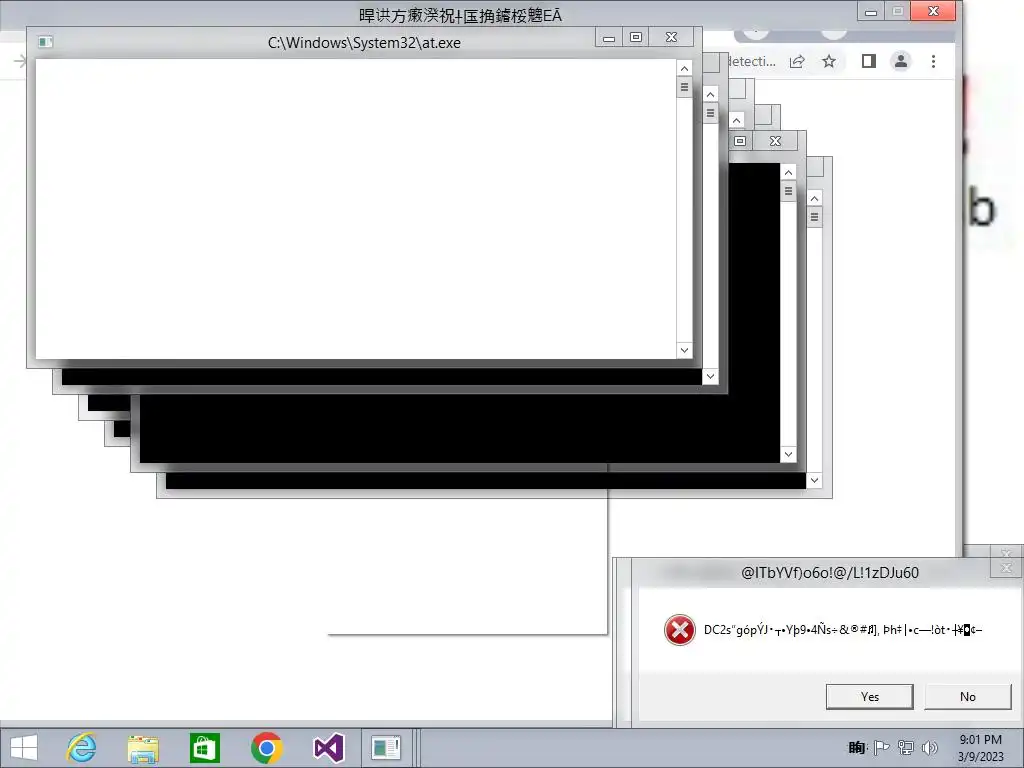Click scroll up arrow of window directly behind at.exe

pos(710,95)
